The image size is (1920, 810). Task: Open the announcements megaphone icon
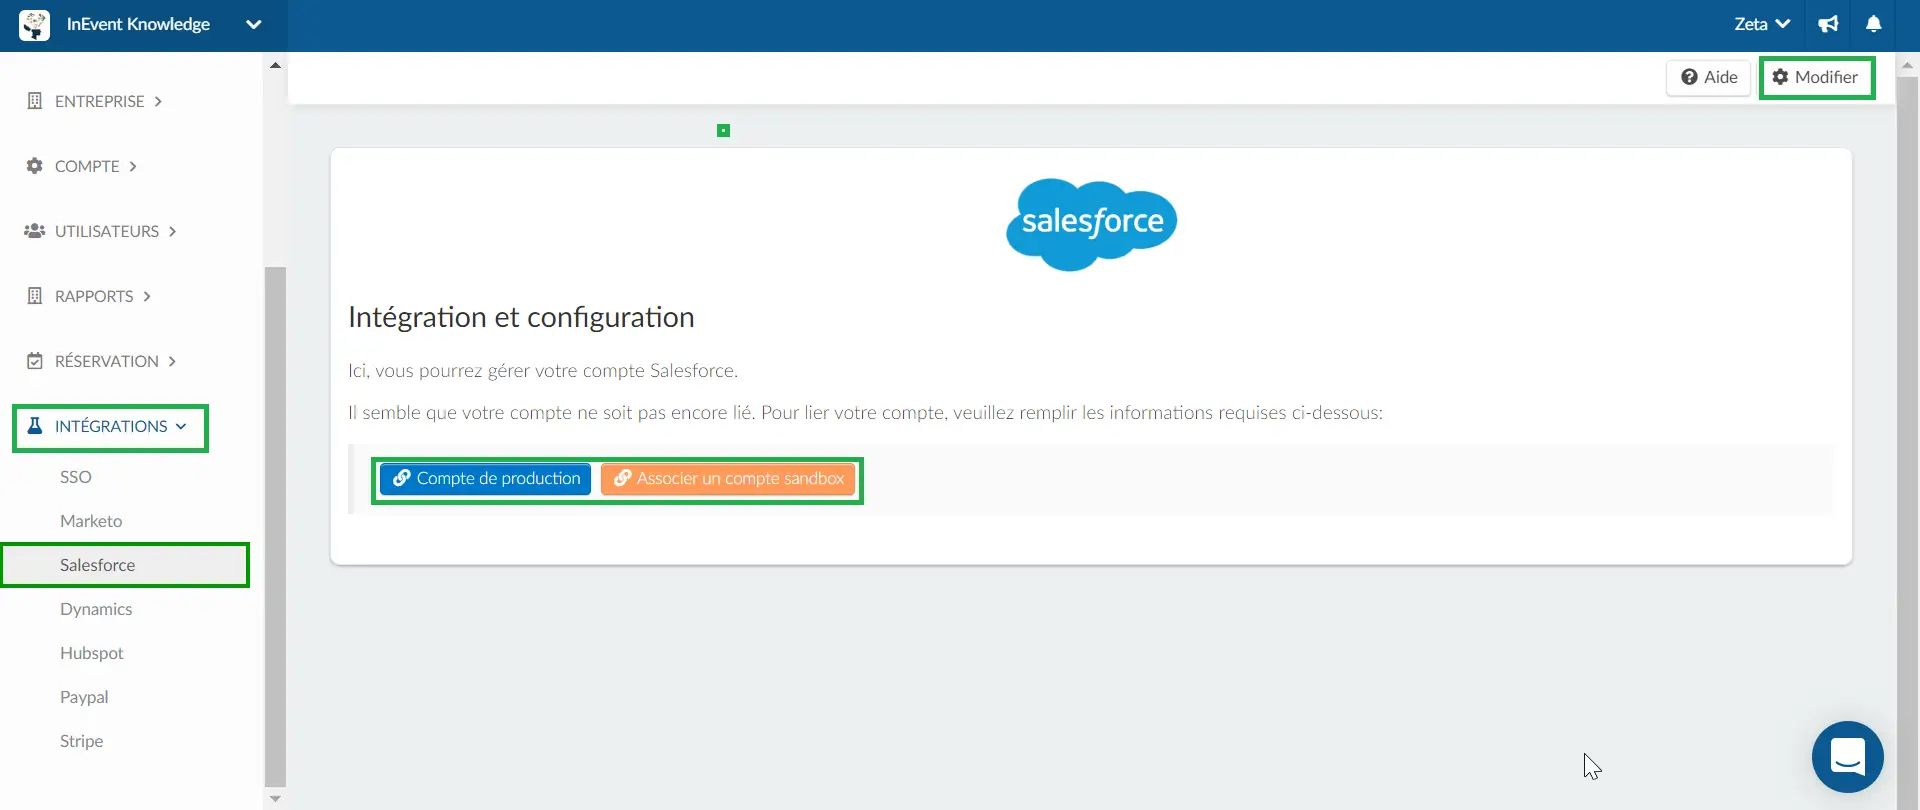(x=1828, y=24)
